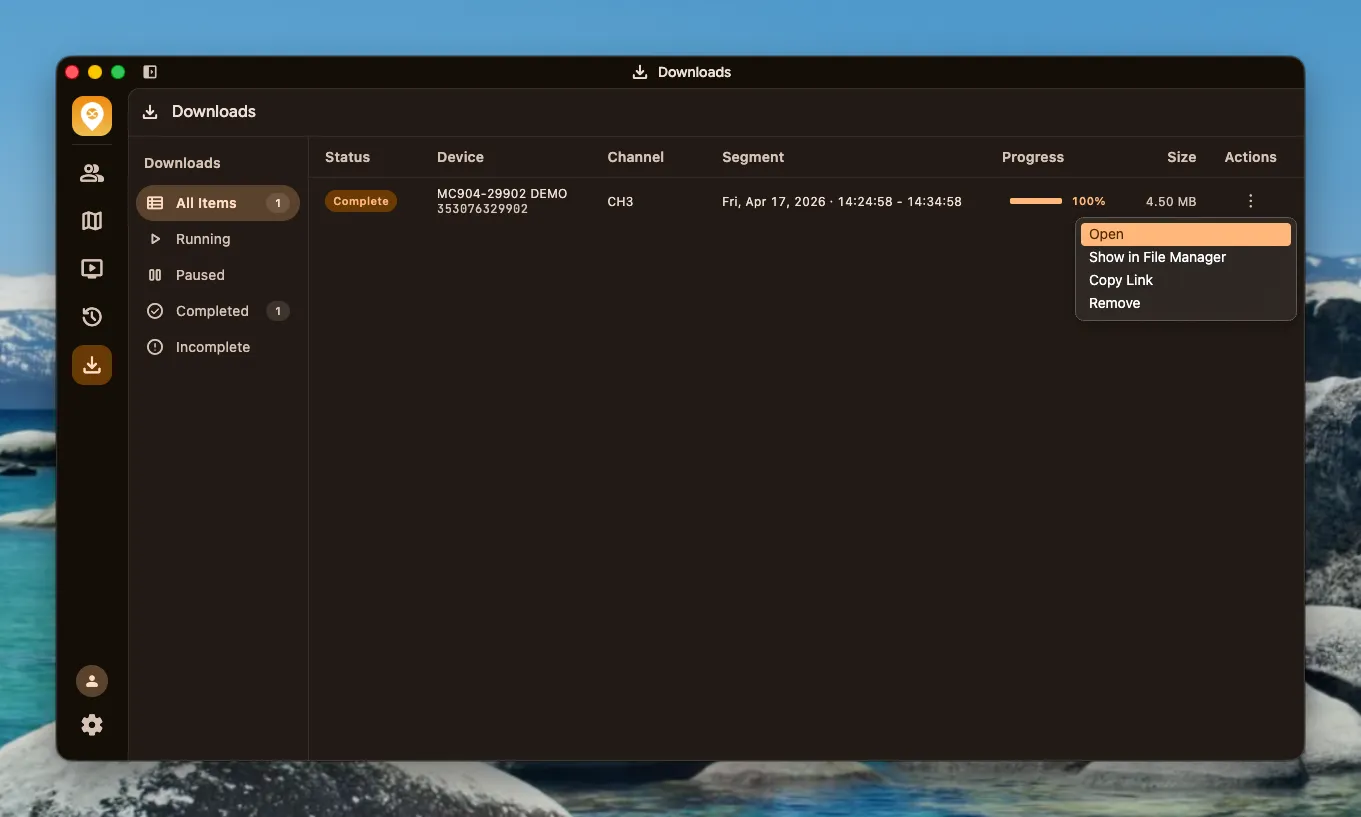Choose Copy Link in the context menu

pos(1186,280)
